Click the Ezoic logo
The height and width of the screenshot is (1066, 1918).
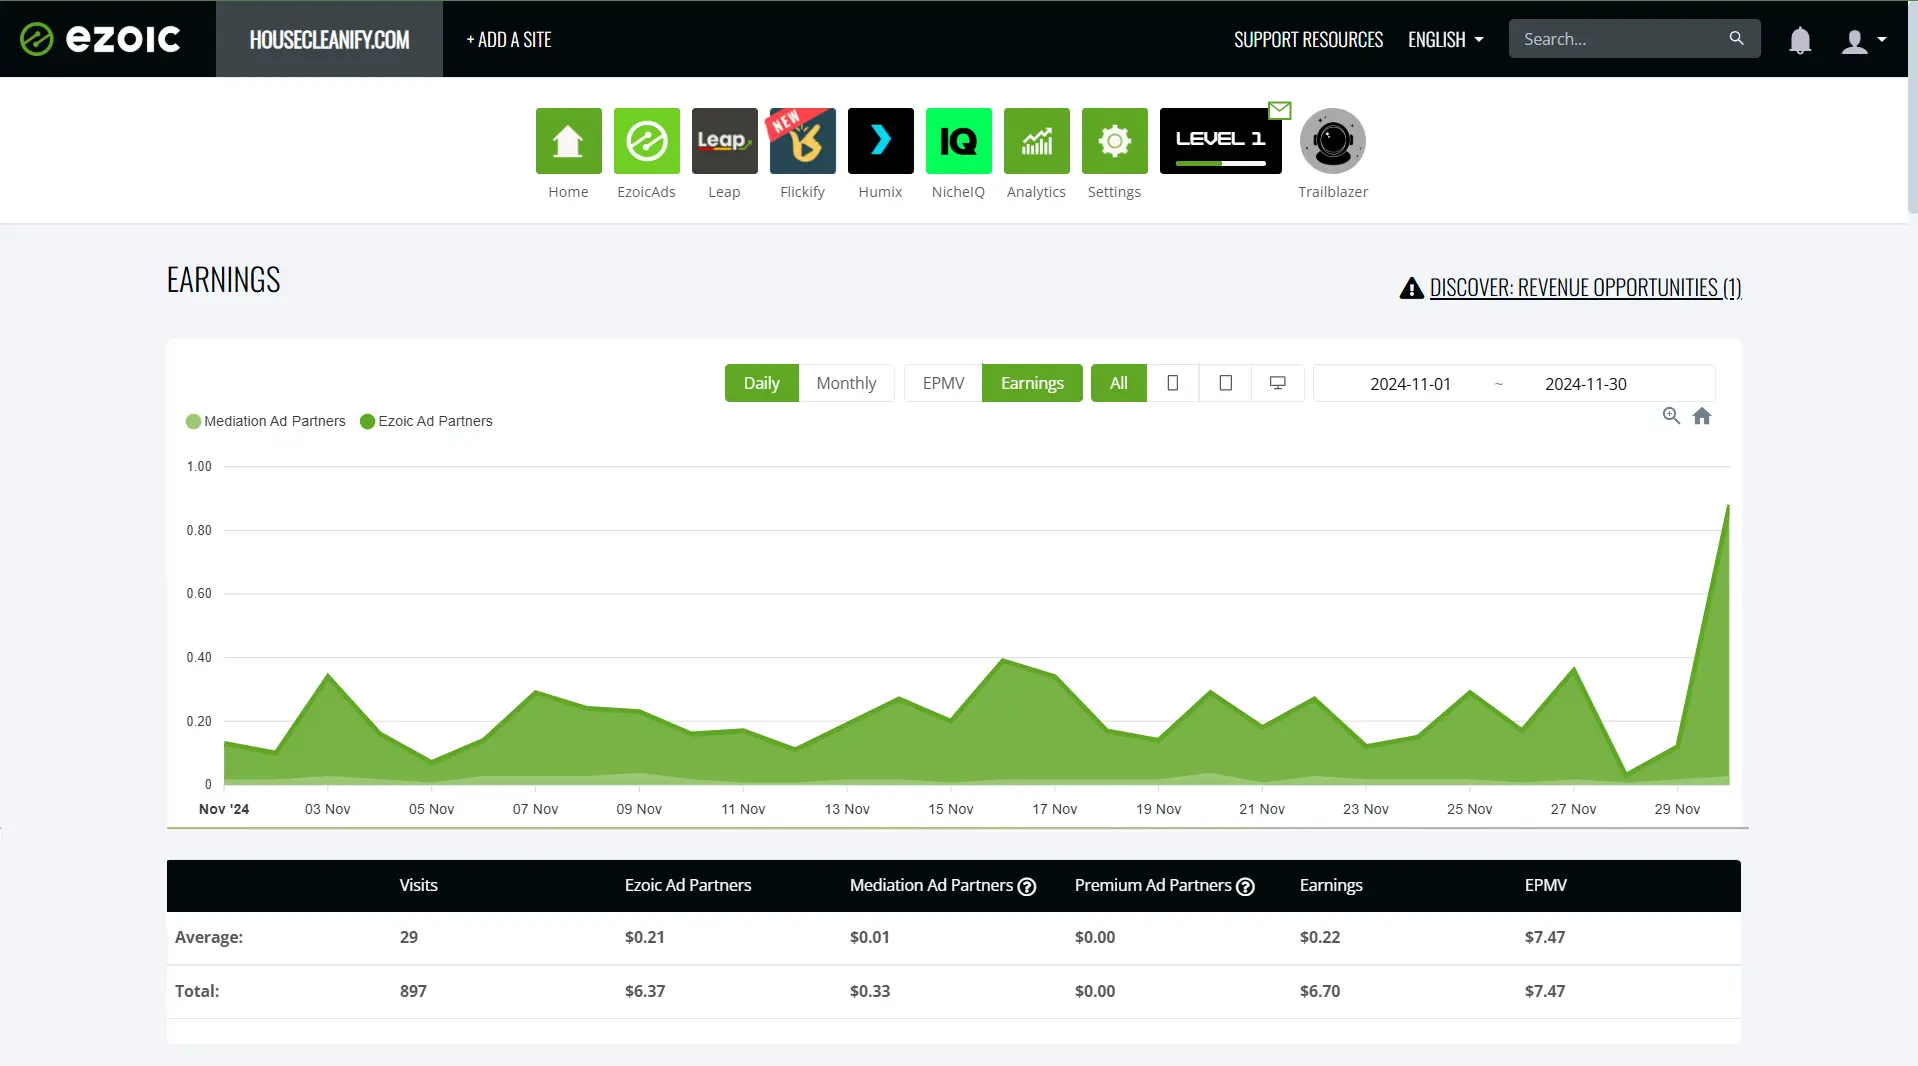point(100,39)
